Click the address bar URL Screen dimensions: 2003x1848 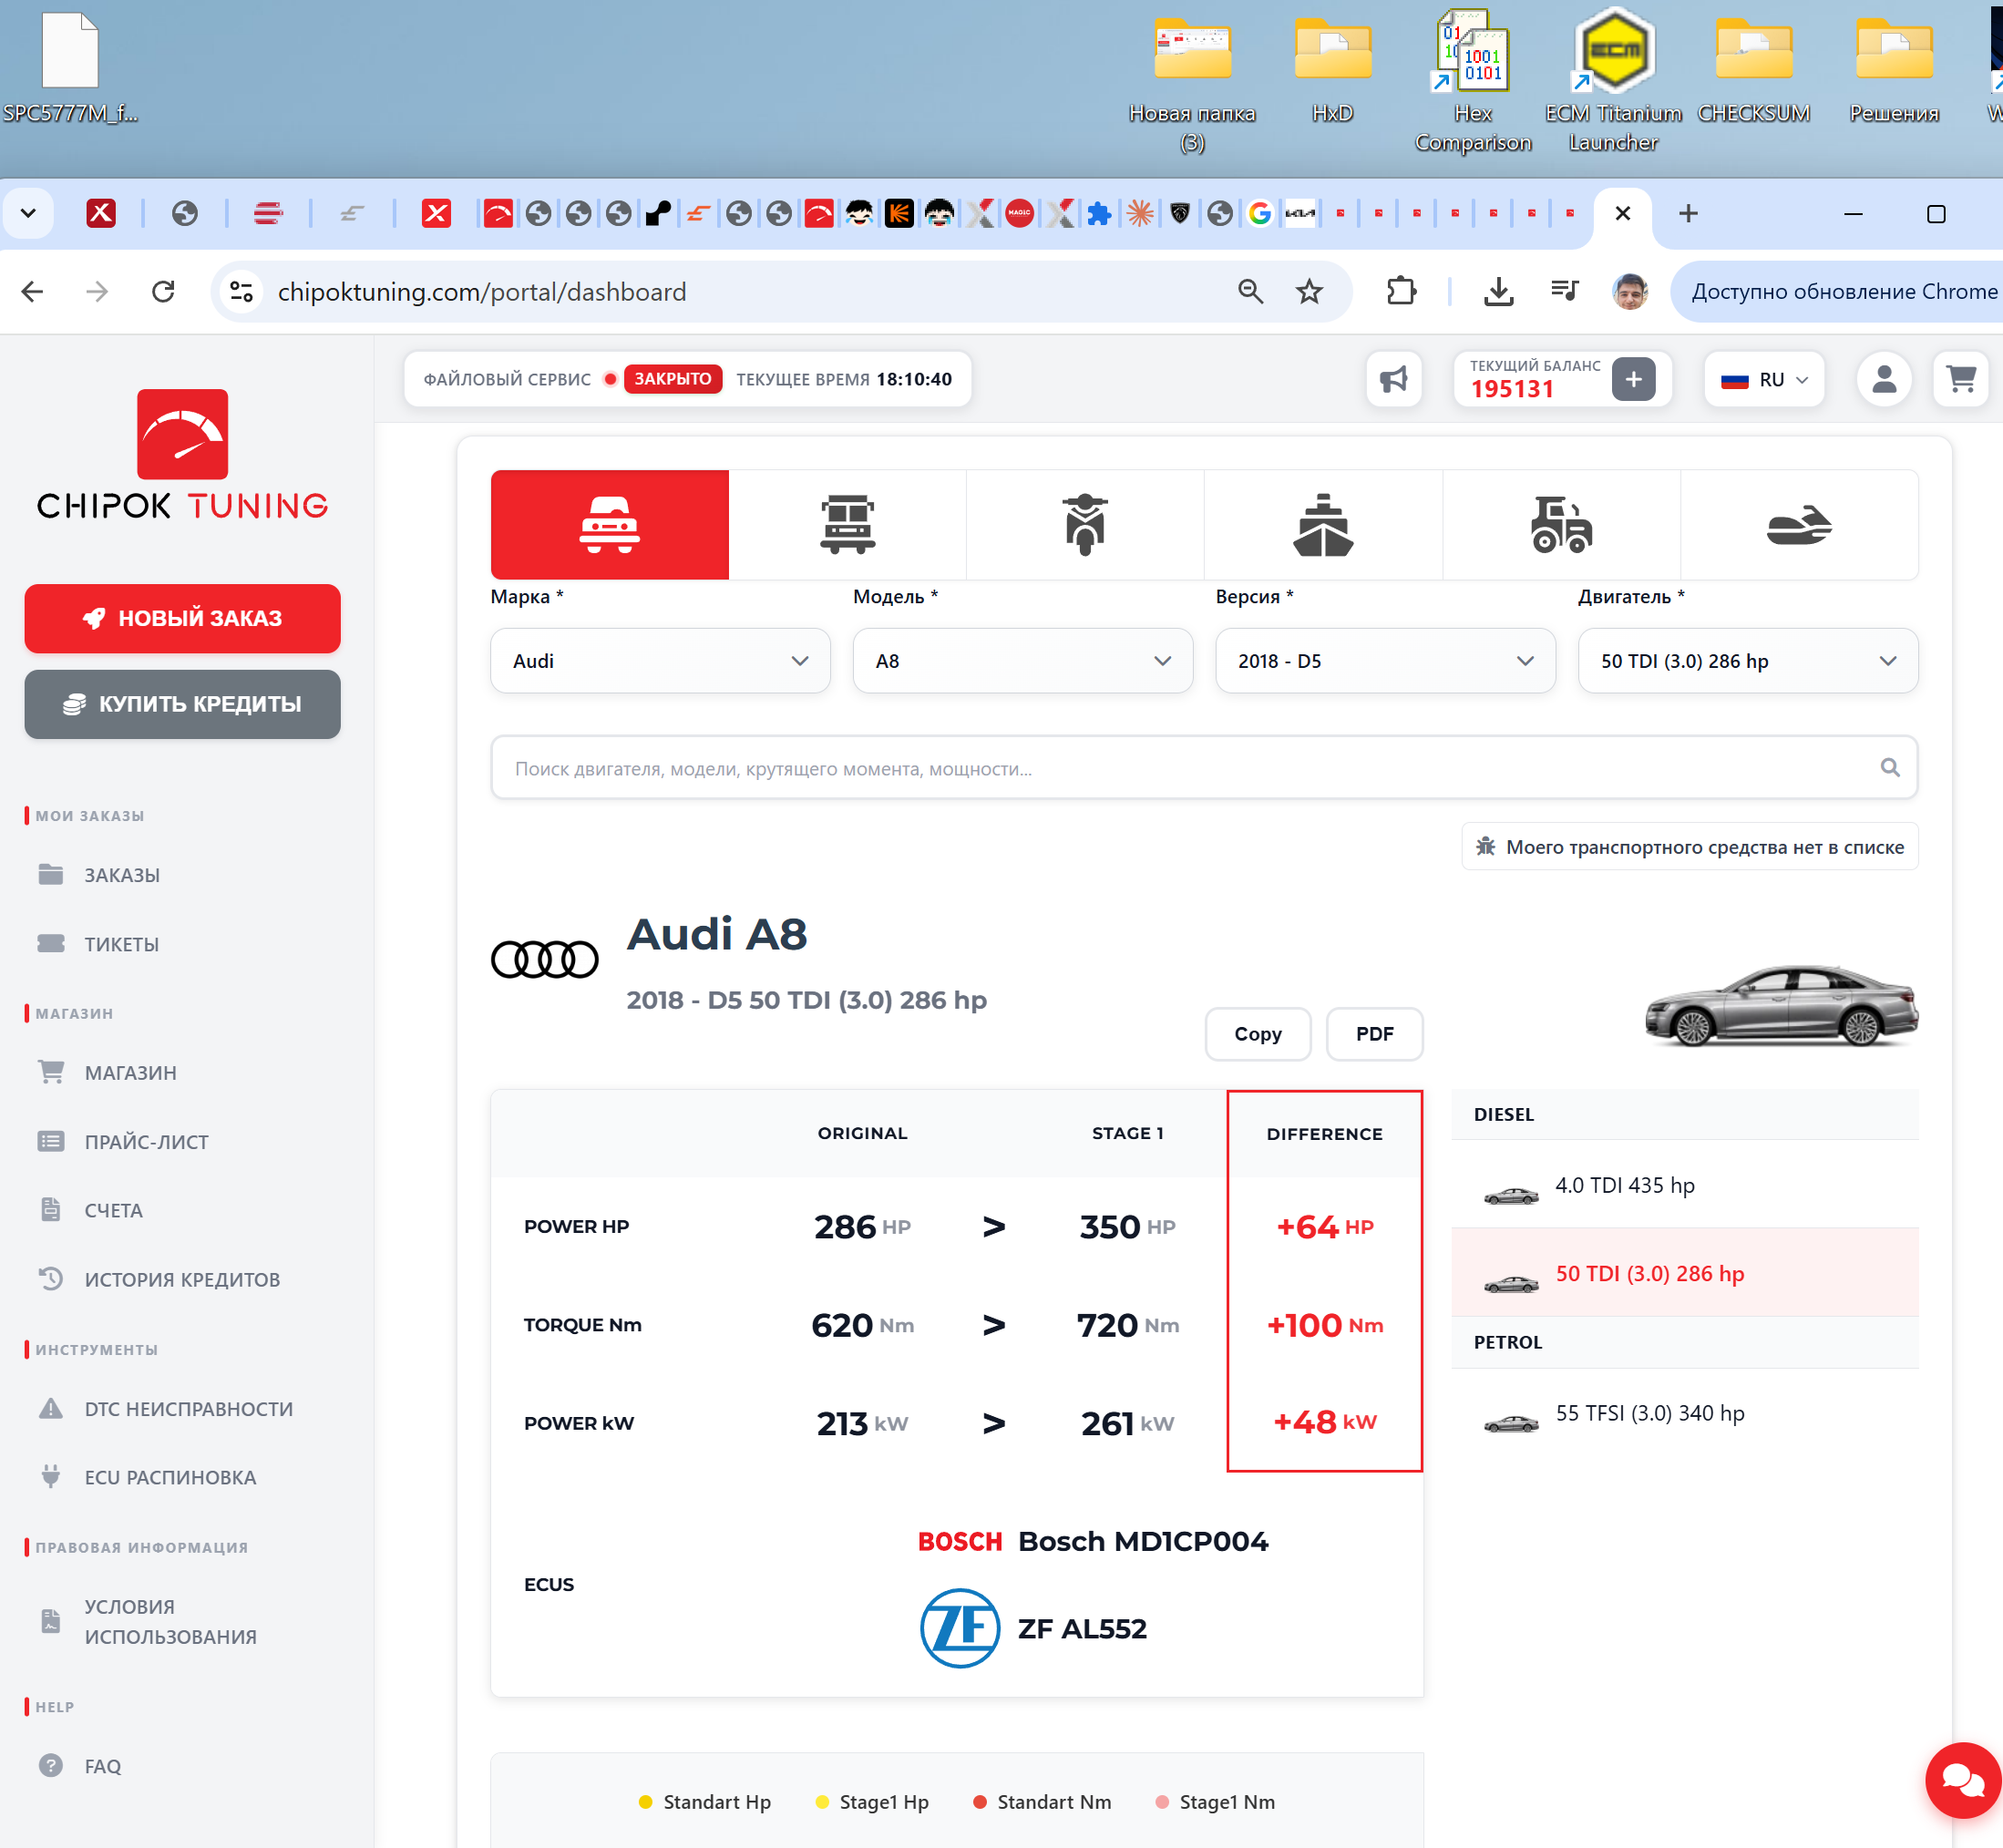pos(482,292)
